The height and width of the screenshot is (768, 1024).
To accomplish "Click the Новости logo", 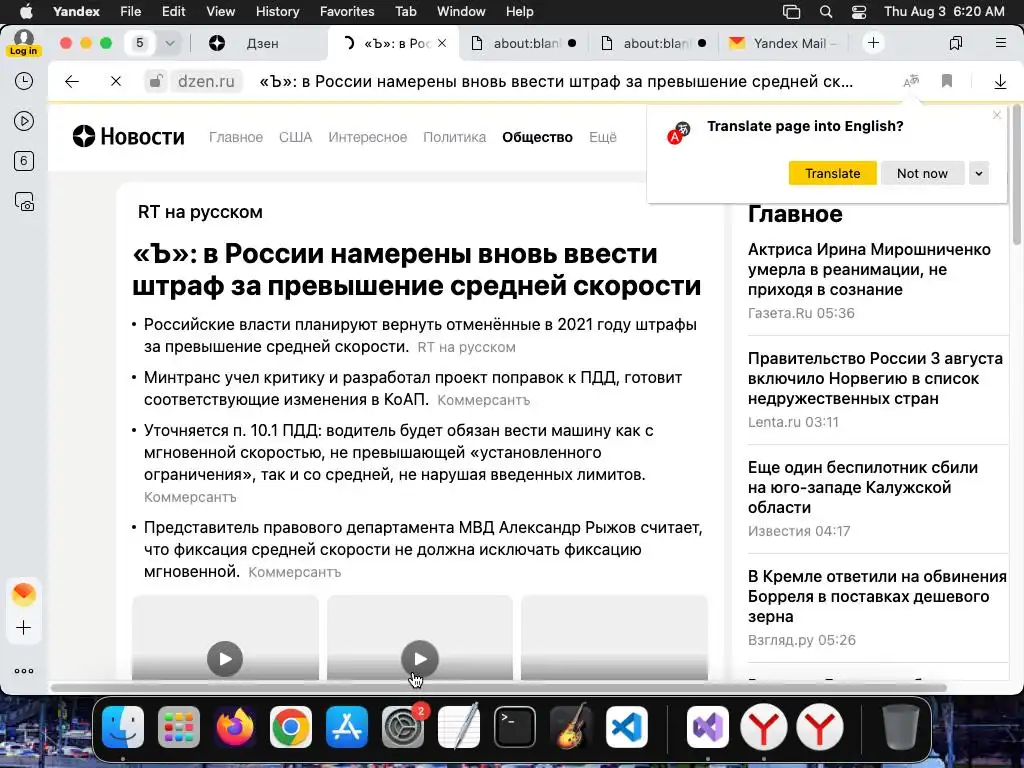I will tap(129, 136).
